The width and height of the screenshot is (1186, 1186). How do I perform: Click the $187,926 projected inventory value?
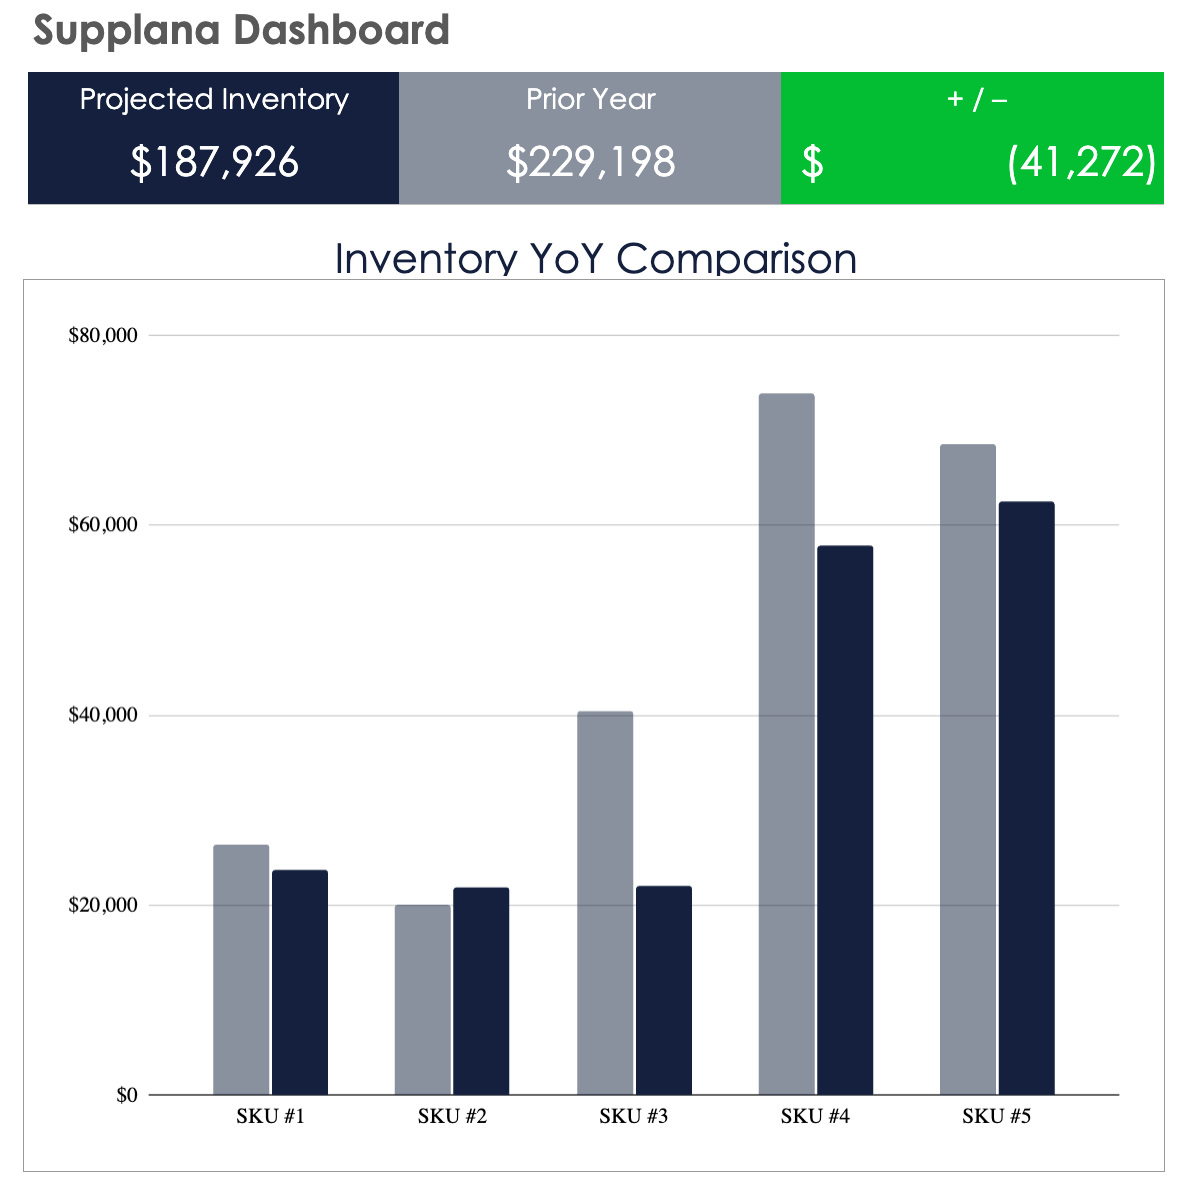[x=214, y=162]
